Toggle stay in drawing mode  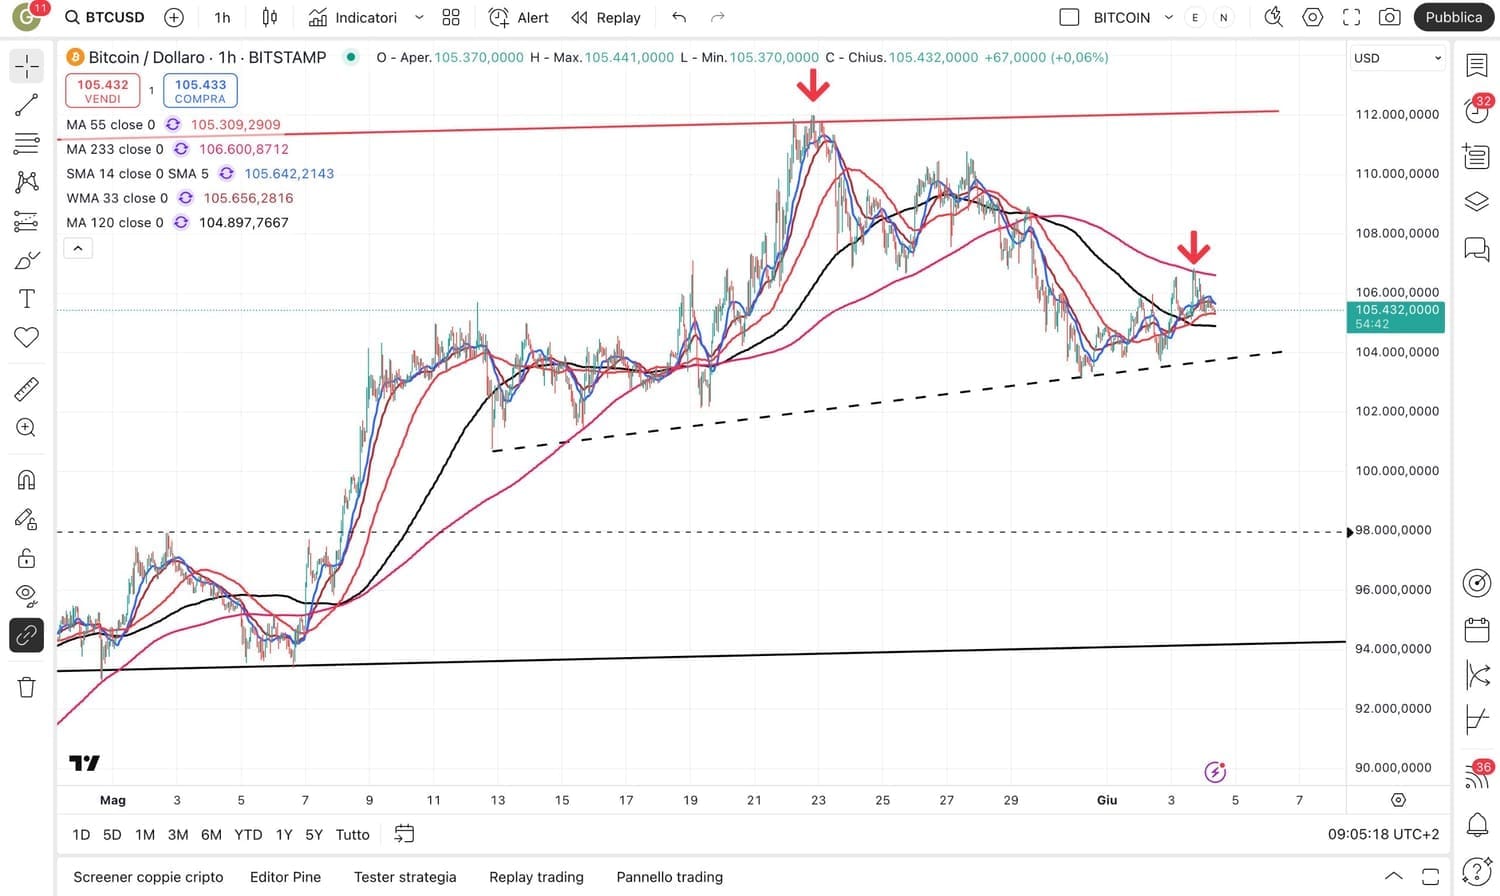pos(27,519)
